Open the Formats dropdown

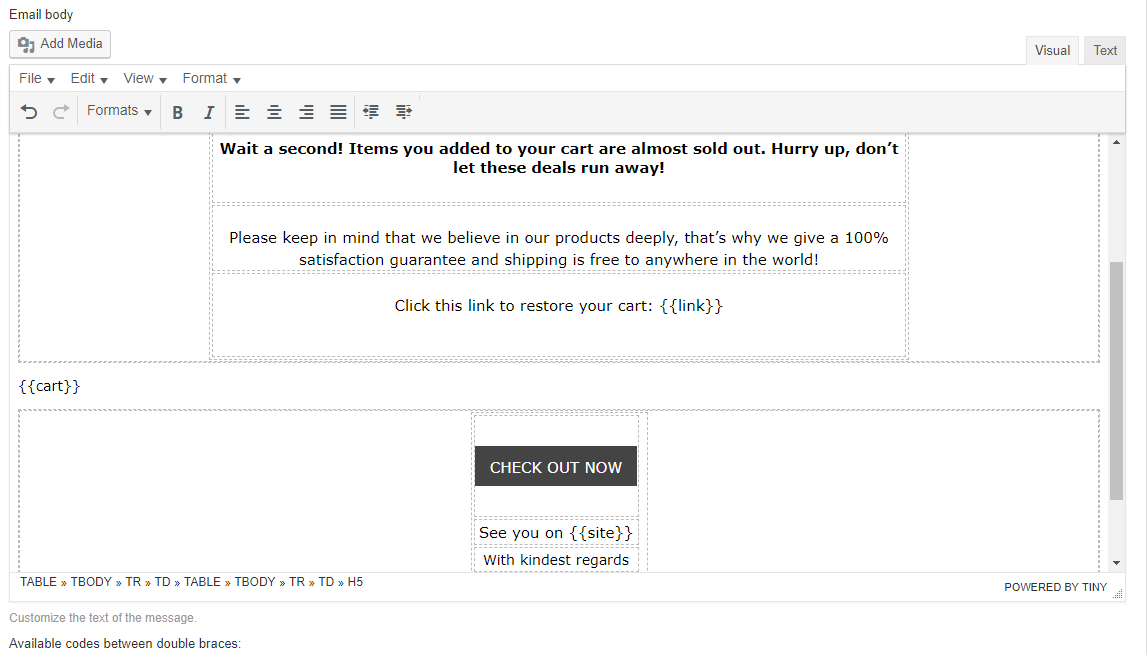coord(119,111)
